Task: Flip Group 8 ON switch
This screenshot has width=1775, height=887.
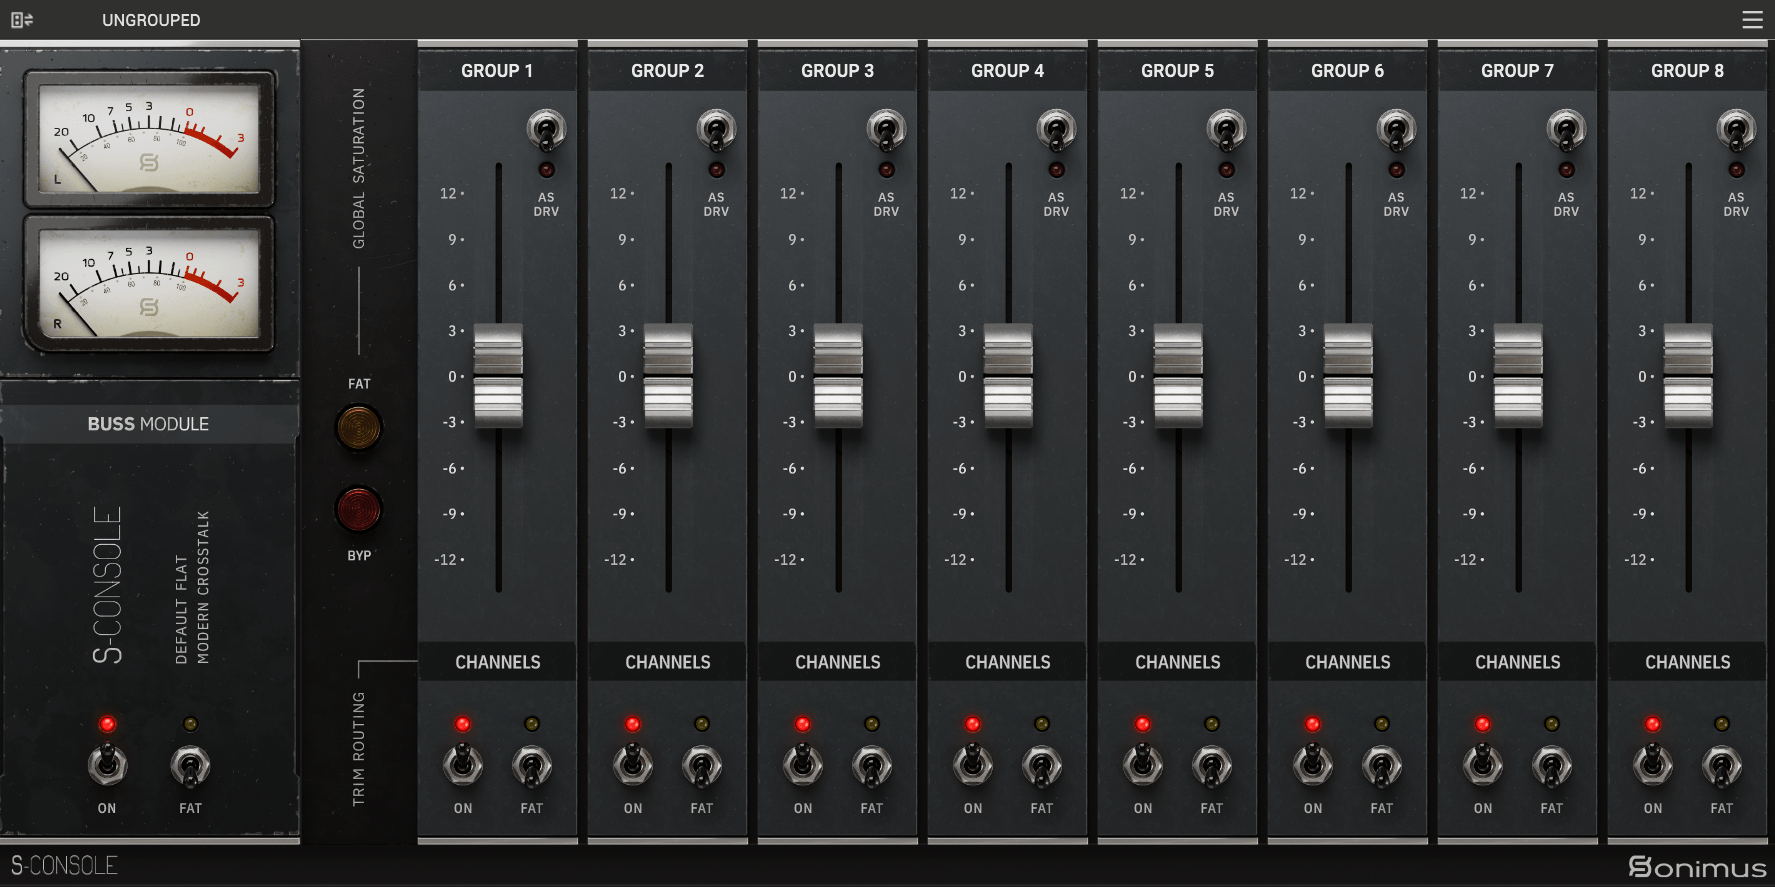Action: (x=1653, y=765)
